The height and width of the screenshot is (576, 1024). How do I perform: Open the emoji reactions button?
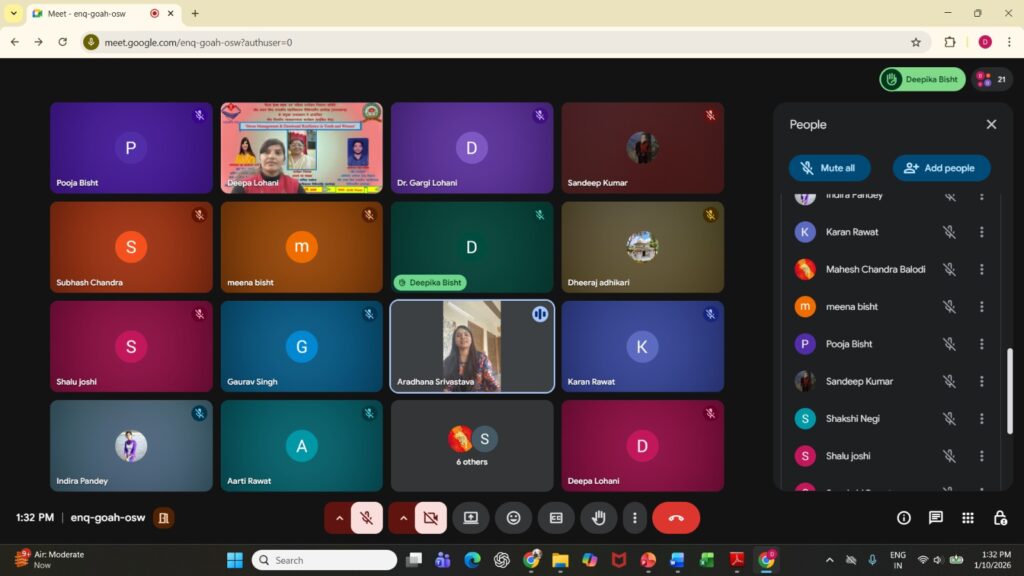[513, 518]
